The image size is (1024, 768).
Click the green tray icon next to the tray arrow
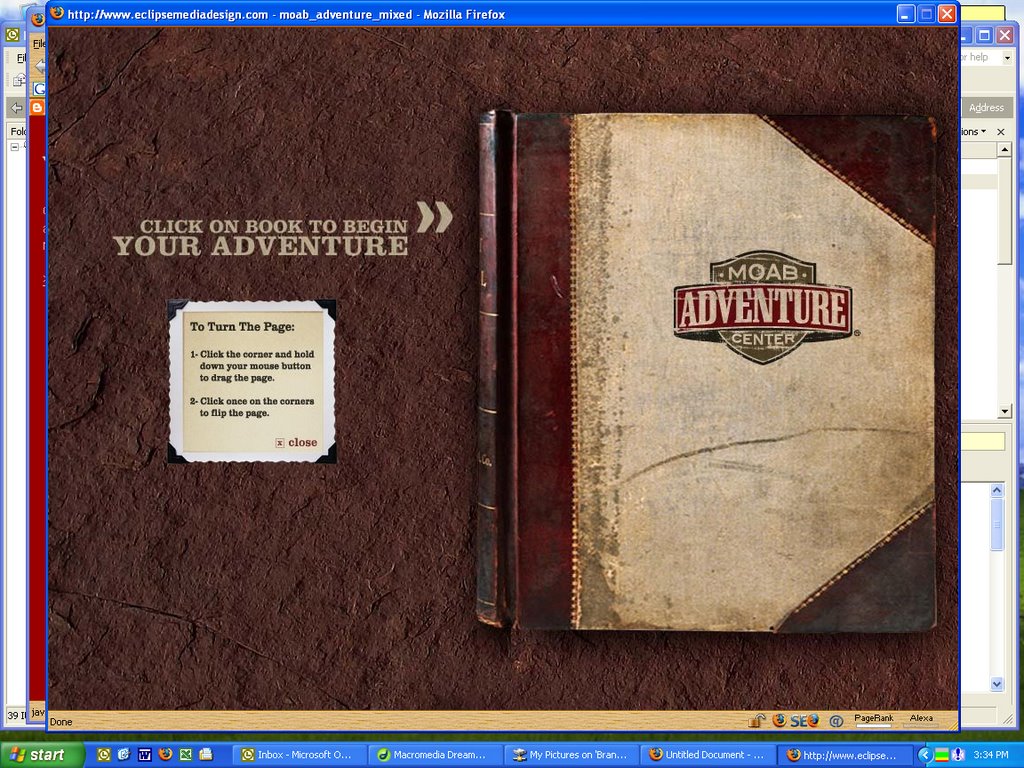pos(942,756)
